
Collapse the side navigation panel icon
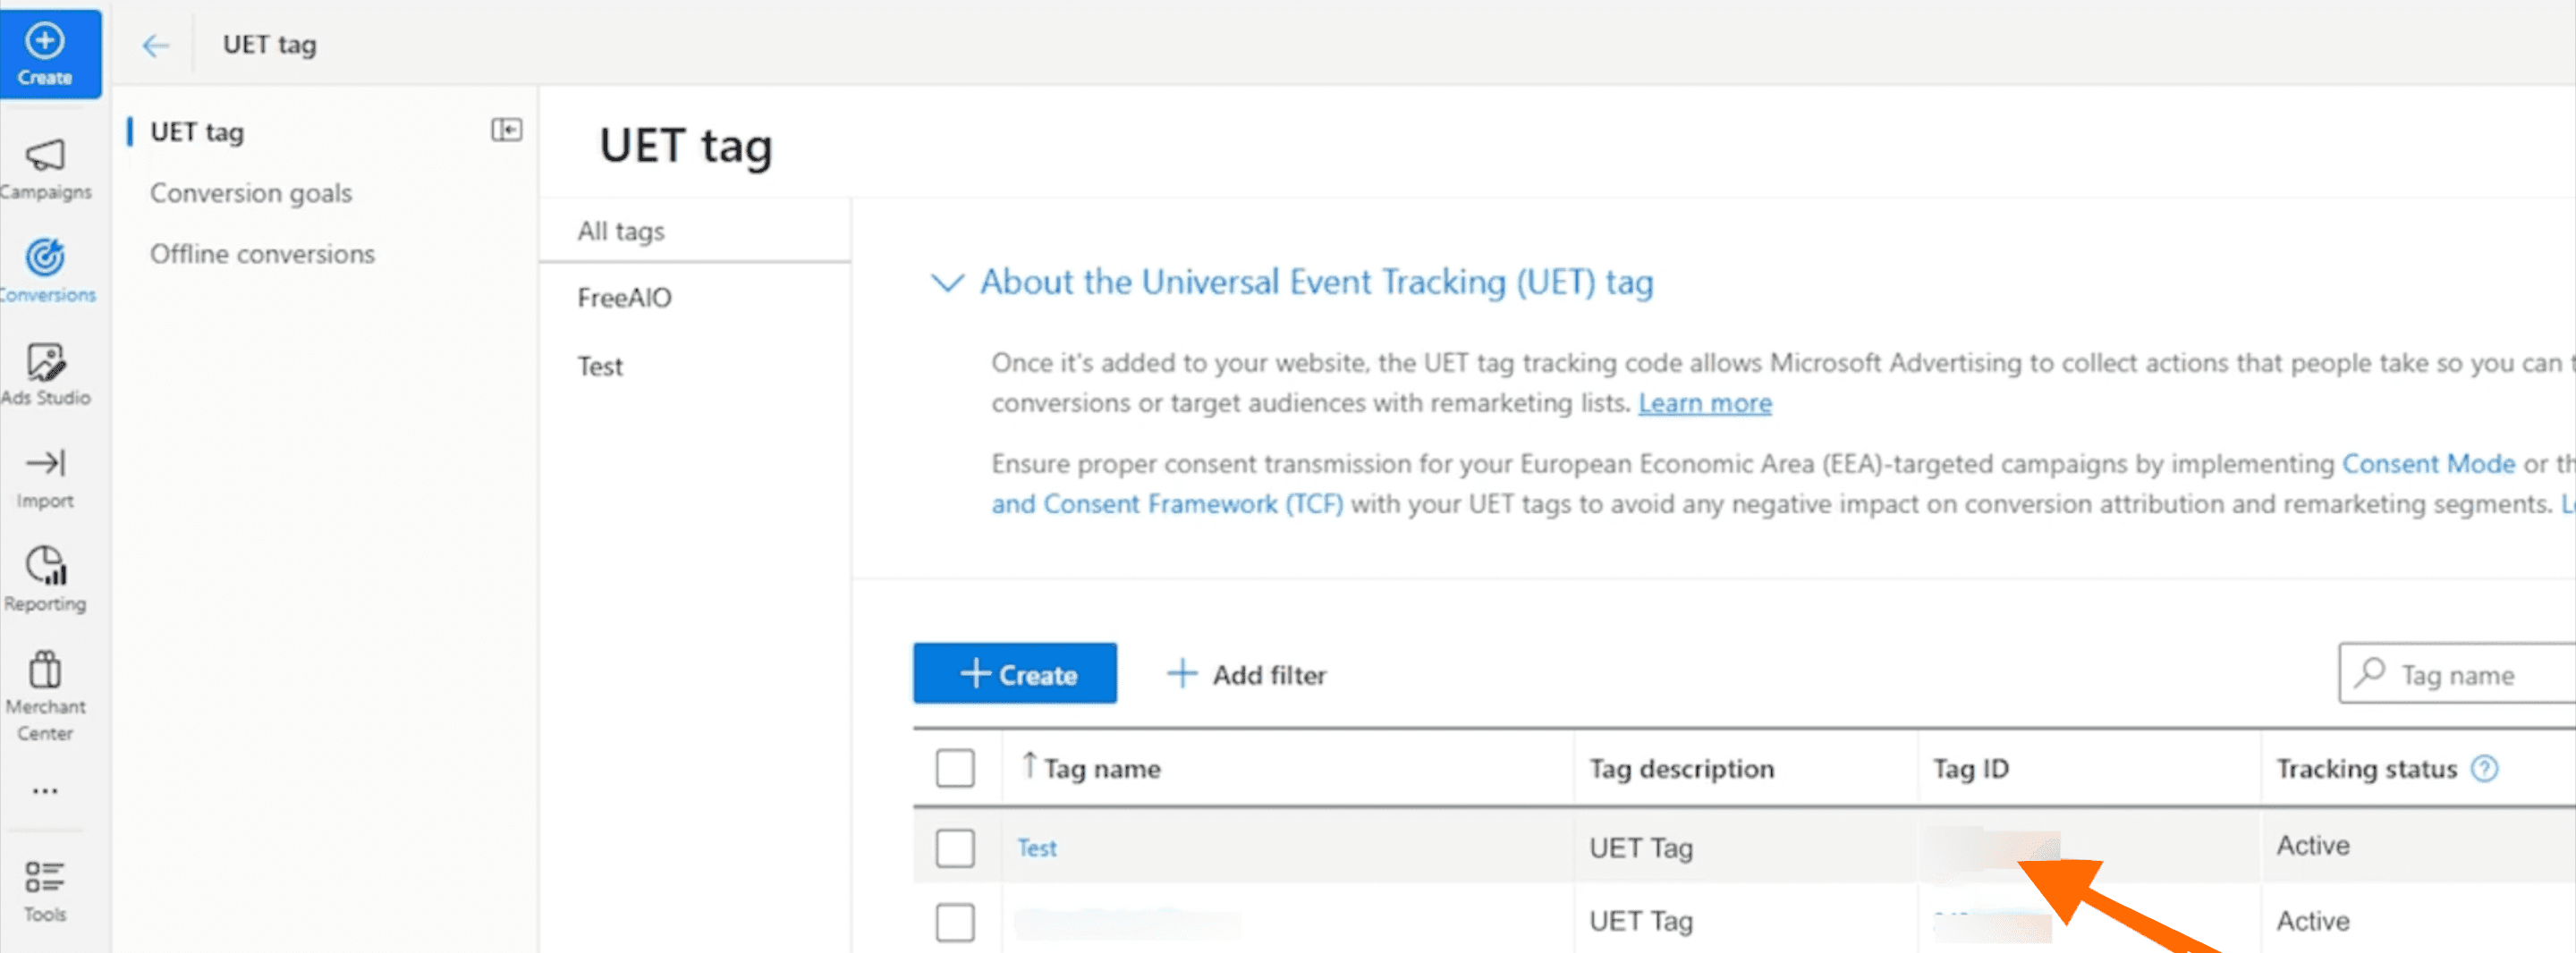506,130
